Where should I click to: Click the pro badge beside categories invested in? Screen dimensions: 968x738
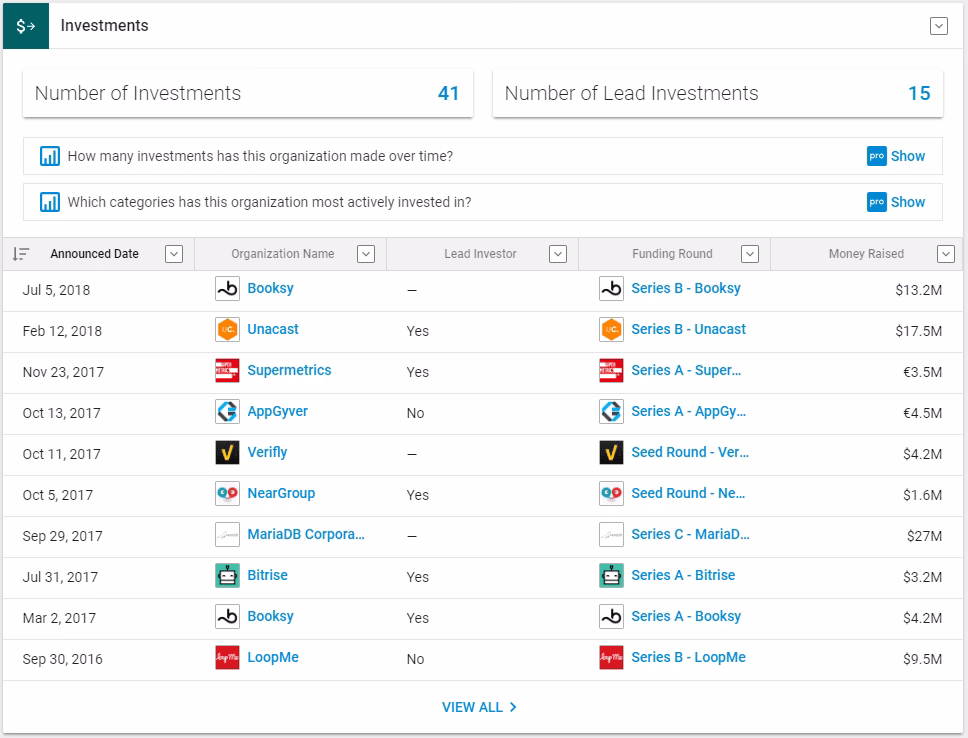click(x=876, y=202)
